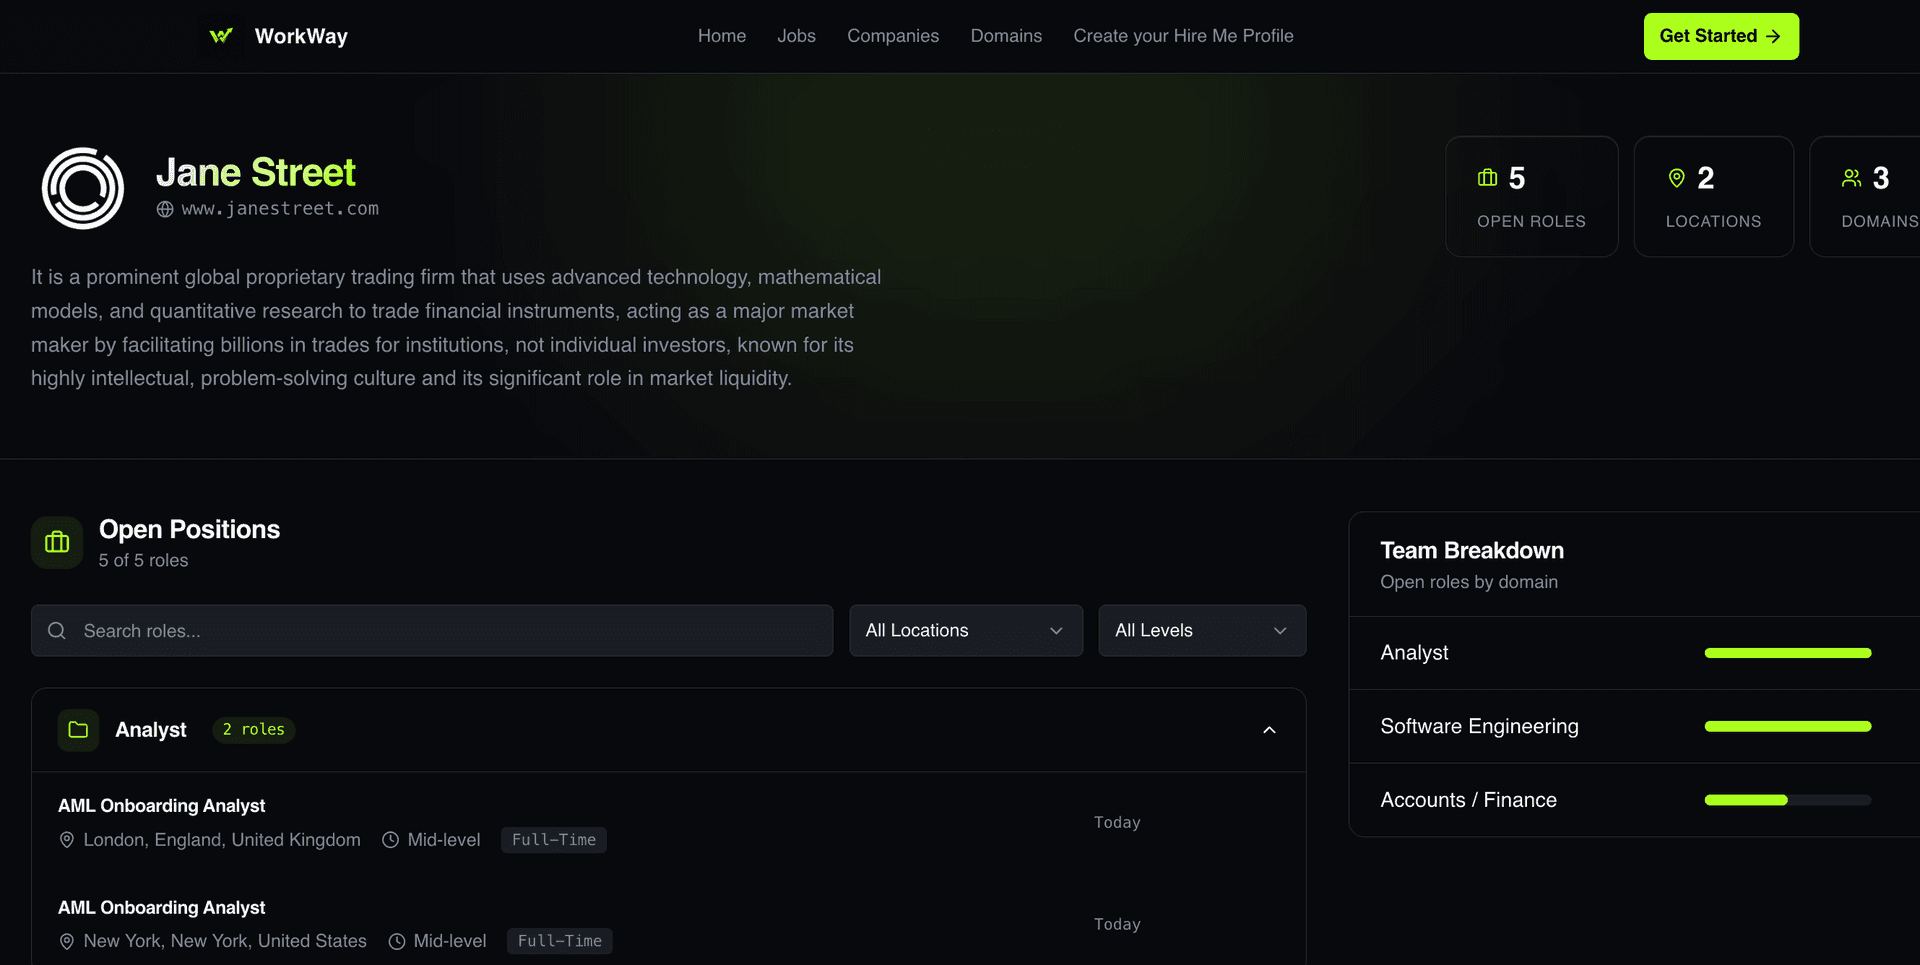Open the All Levels dropdown
This screenshot has width=1920, height=965.
pos(1201,630)
